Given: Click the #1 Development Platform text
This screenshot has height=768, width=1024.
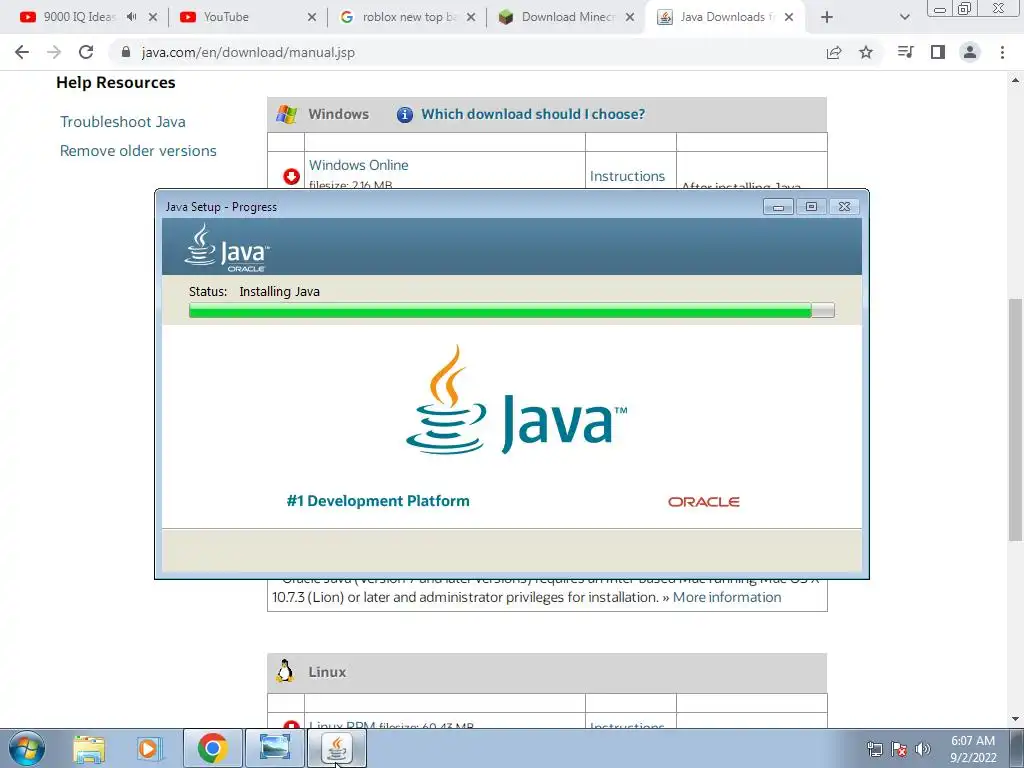Looking at the screenshot, I should (377, 501).
